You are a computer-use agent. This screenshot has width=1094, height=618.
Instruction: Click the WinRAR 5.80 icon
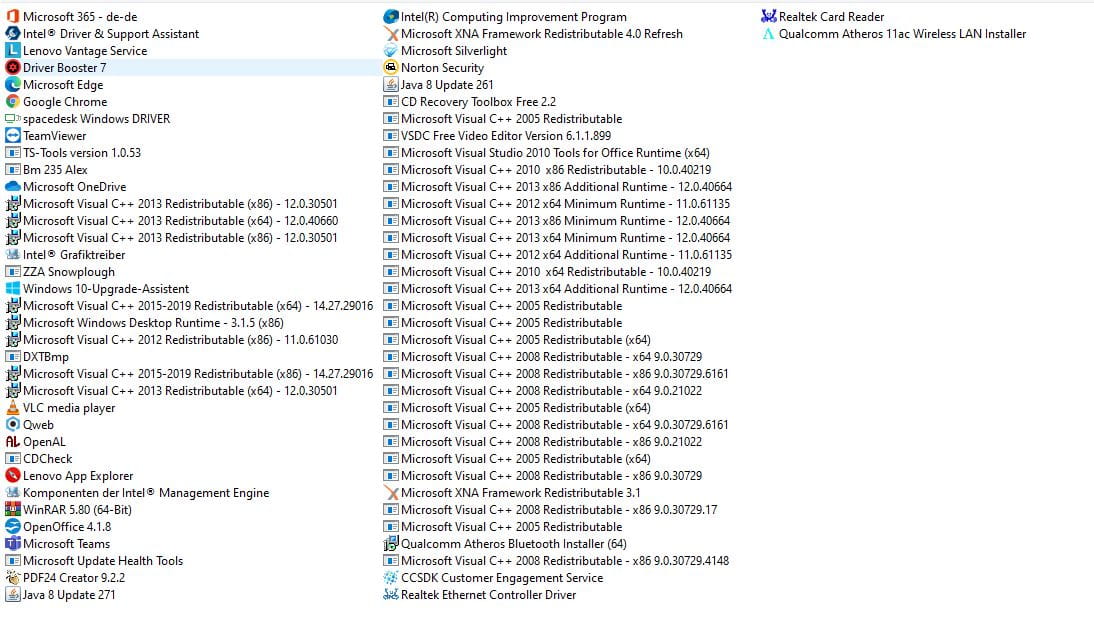point(13,510)
